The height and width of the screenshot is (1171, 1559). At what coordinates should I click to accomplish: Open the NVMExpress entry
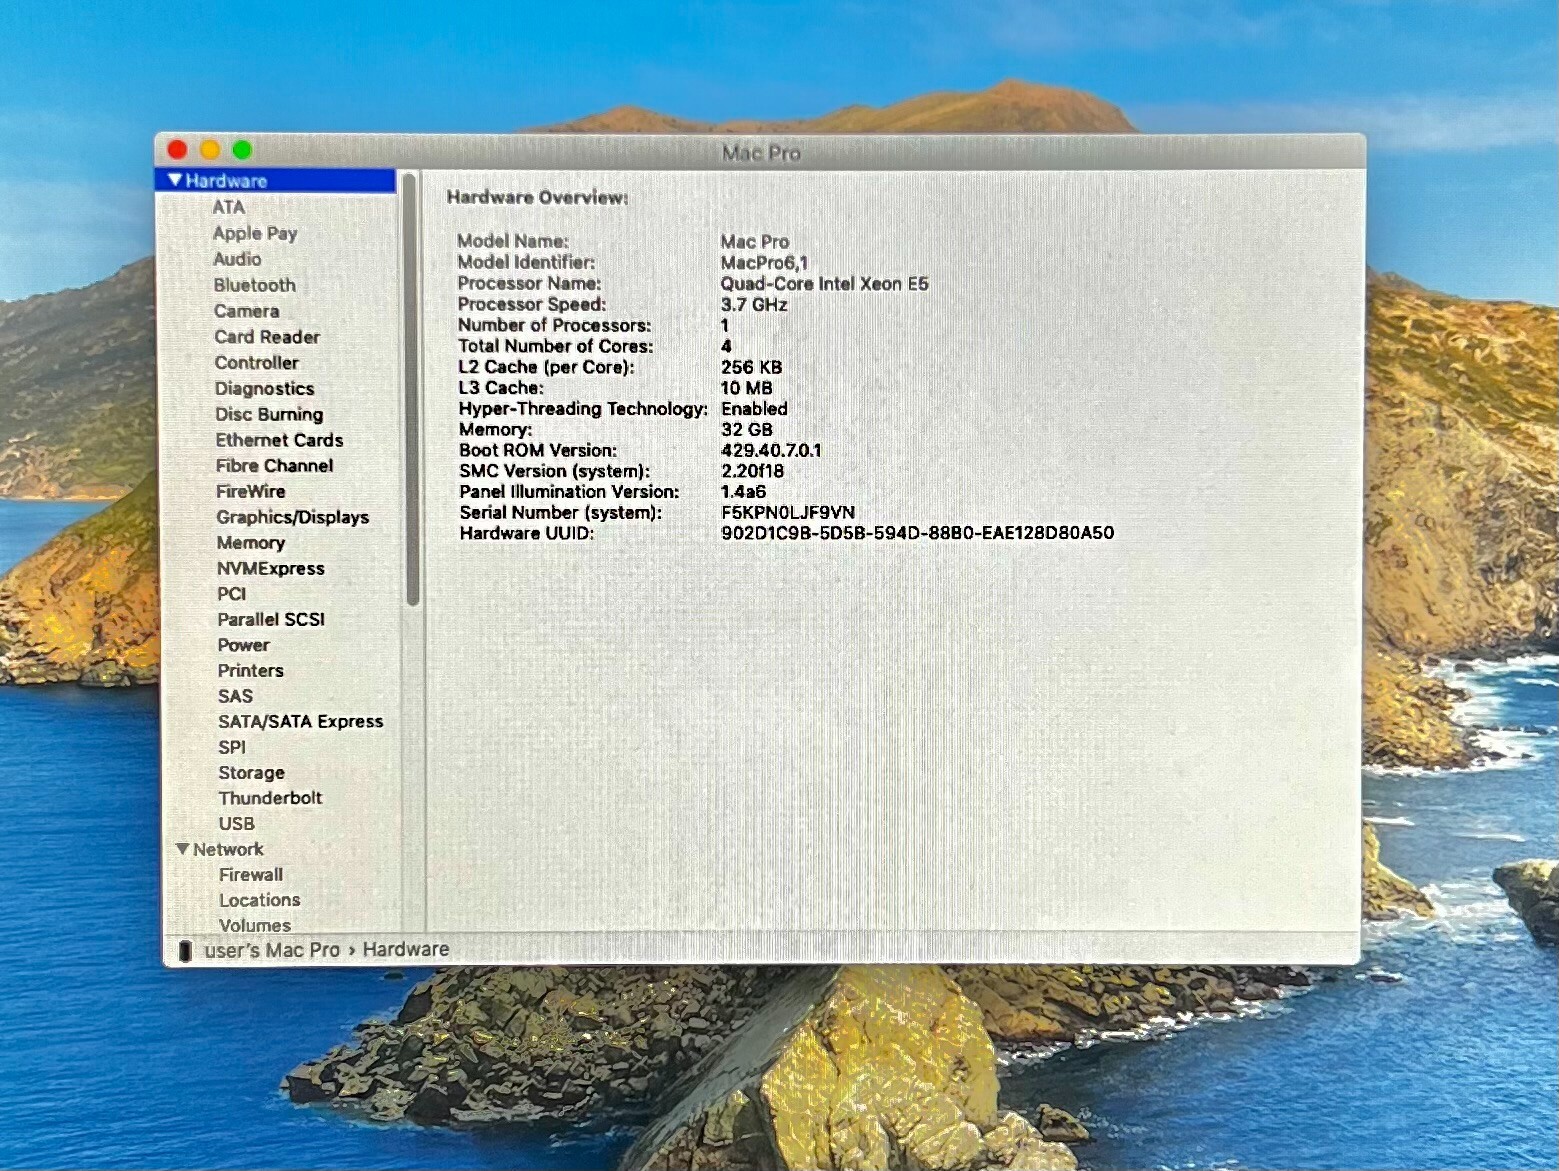pyautogui.click(x=271, y=569)
